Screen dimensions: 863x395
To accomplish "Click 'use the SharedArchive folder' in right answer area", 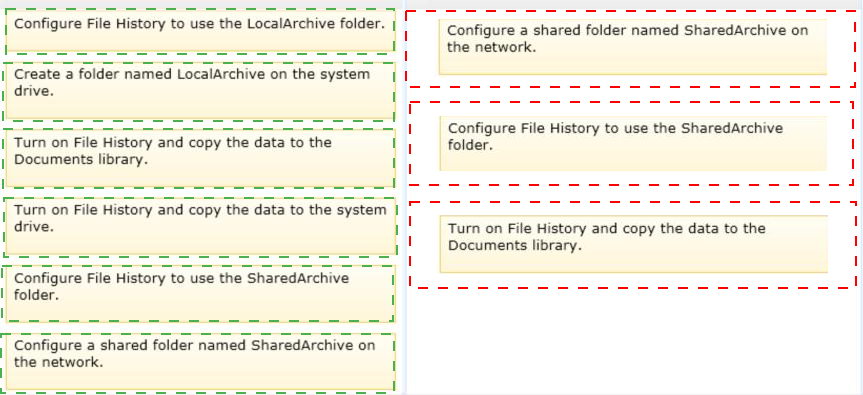I will pyautogui.click(x=633, y=143).
